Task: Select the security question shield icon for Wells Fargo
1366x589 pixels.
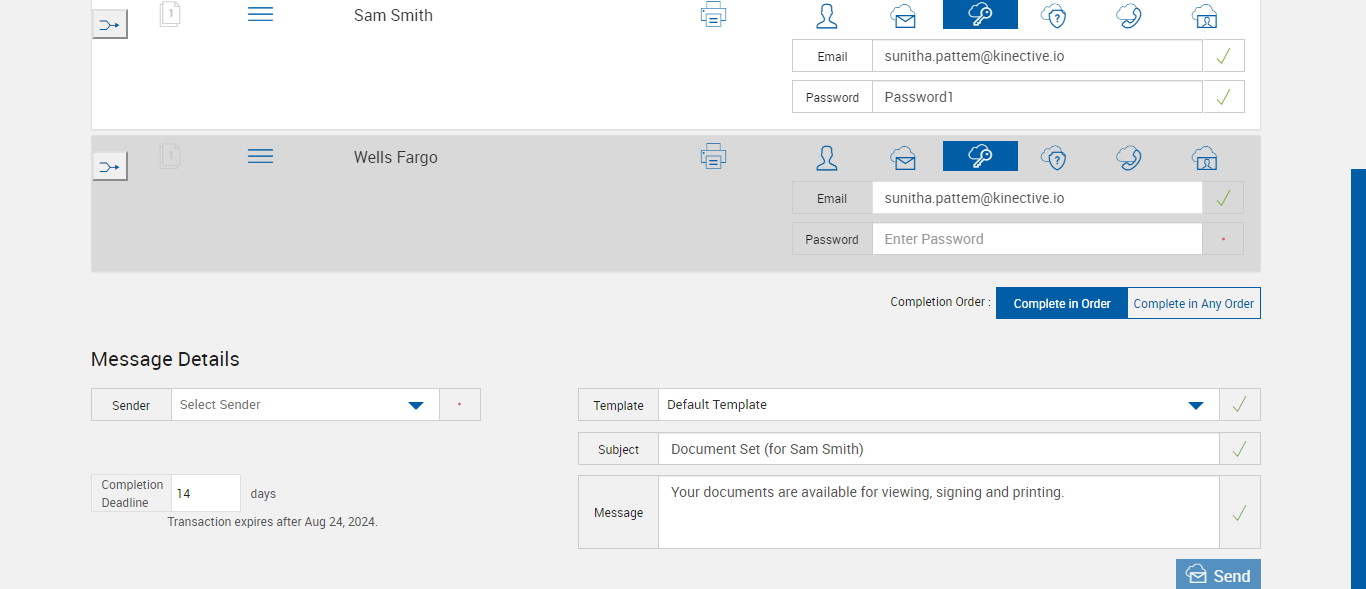Action: 1053,157
